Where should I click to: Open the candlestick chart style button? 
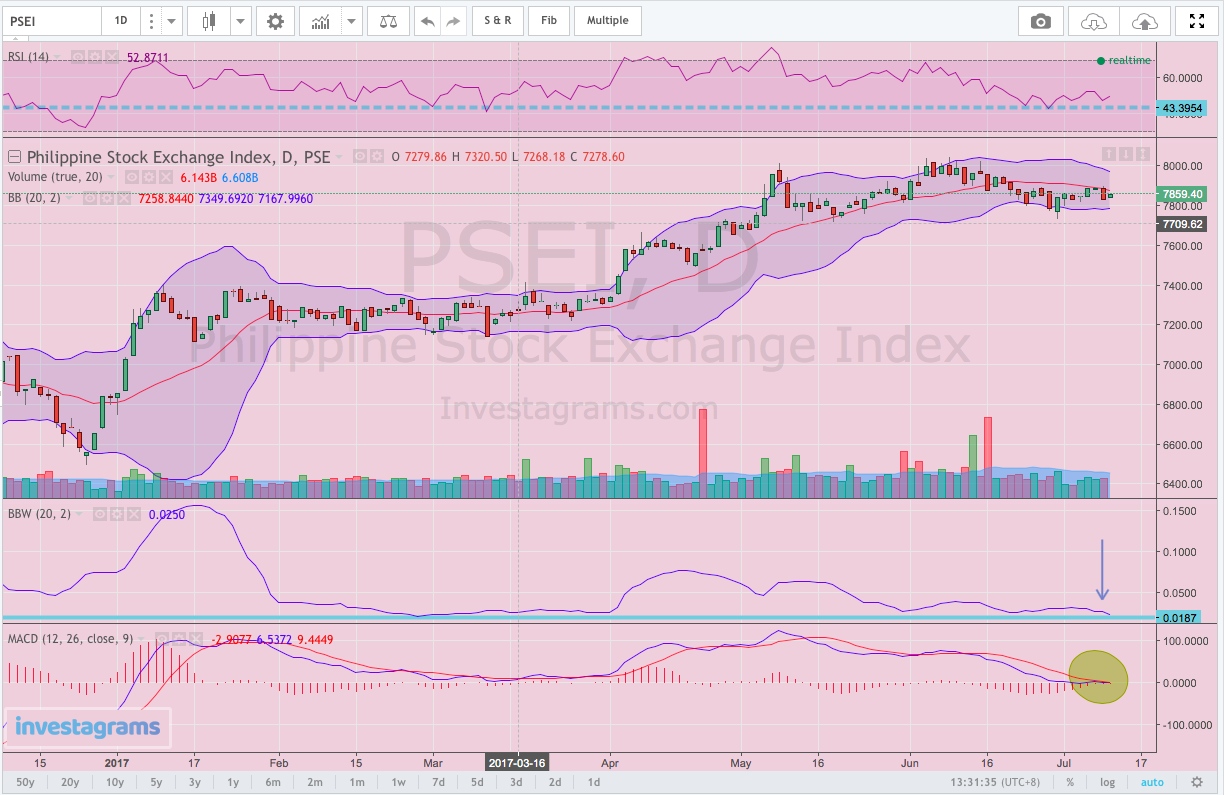(x=209, y=20)
